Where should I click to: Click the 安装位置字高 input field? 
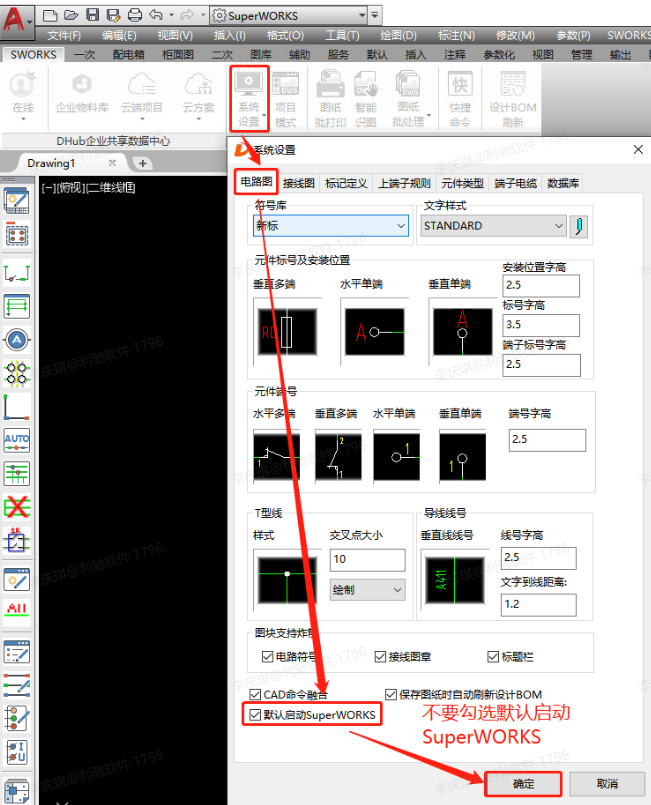point(541,285)
